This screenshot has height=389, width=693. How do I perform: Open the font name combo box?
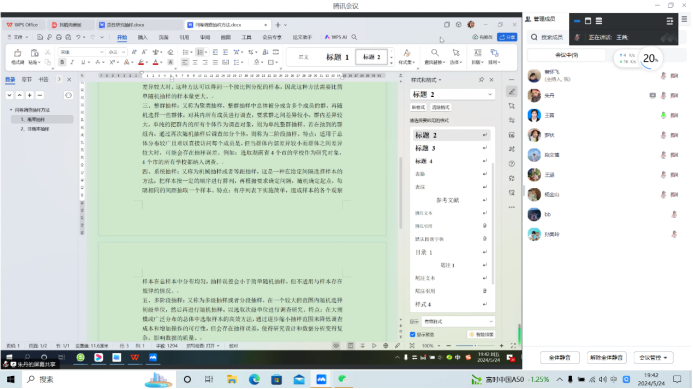tap(81, 52)
